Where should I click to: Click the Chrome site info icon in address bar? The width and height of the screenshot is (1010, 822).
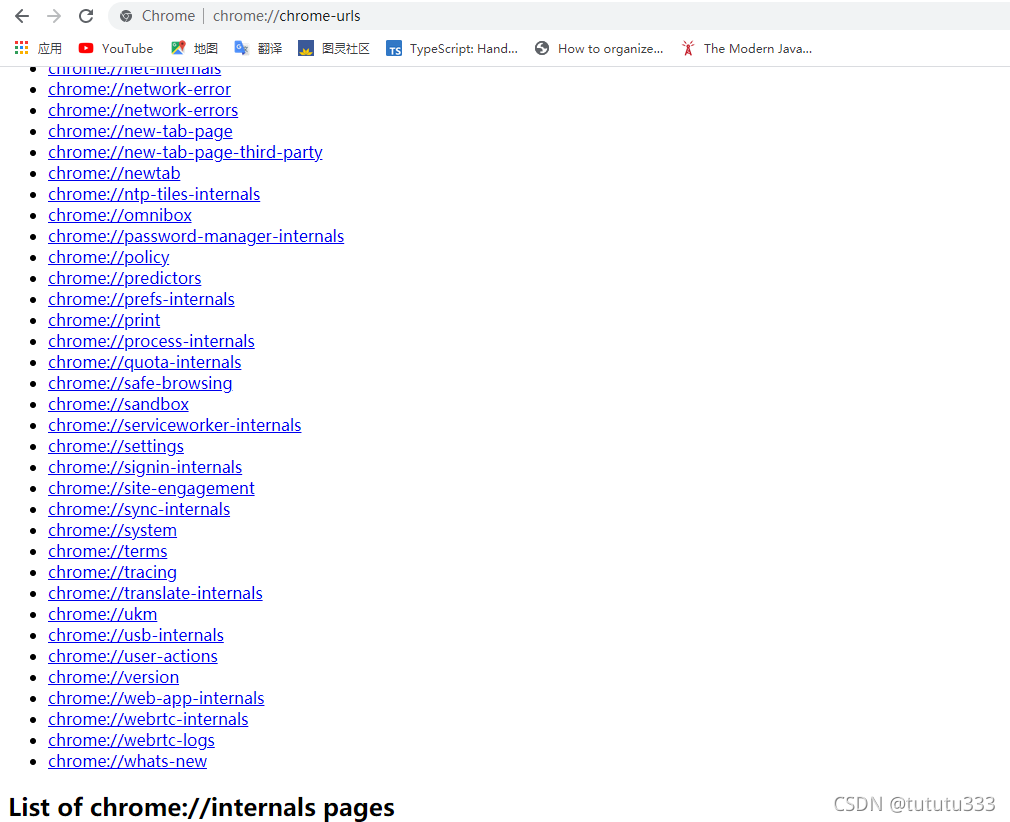[x=126, y=16]
